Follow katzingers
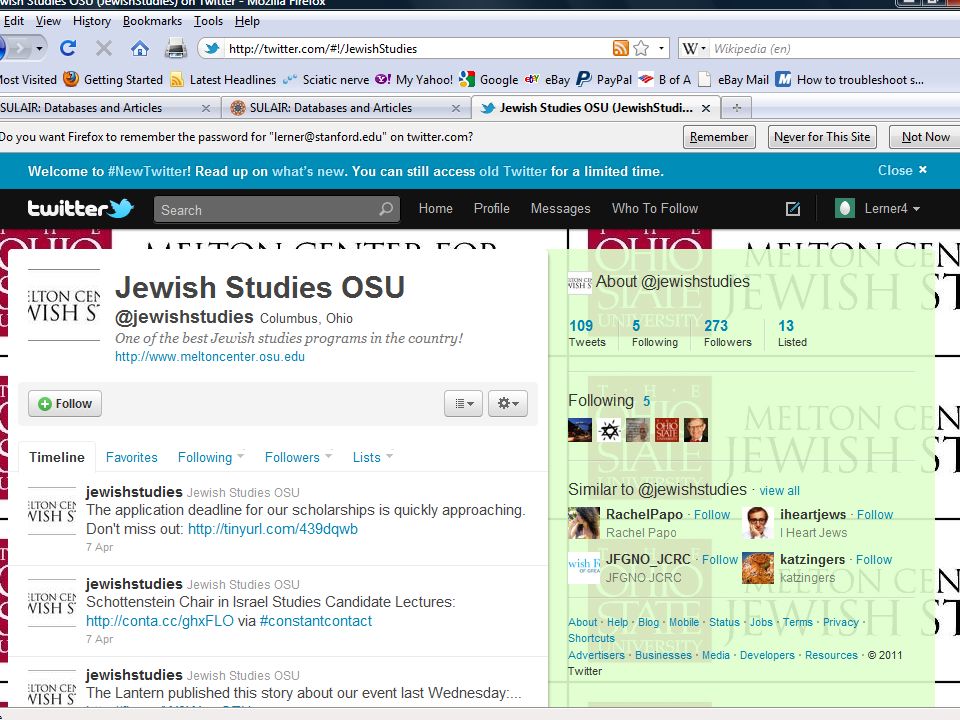 (x=874, y=559)
